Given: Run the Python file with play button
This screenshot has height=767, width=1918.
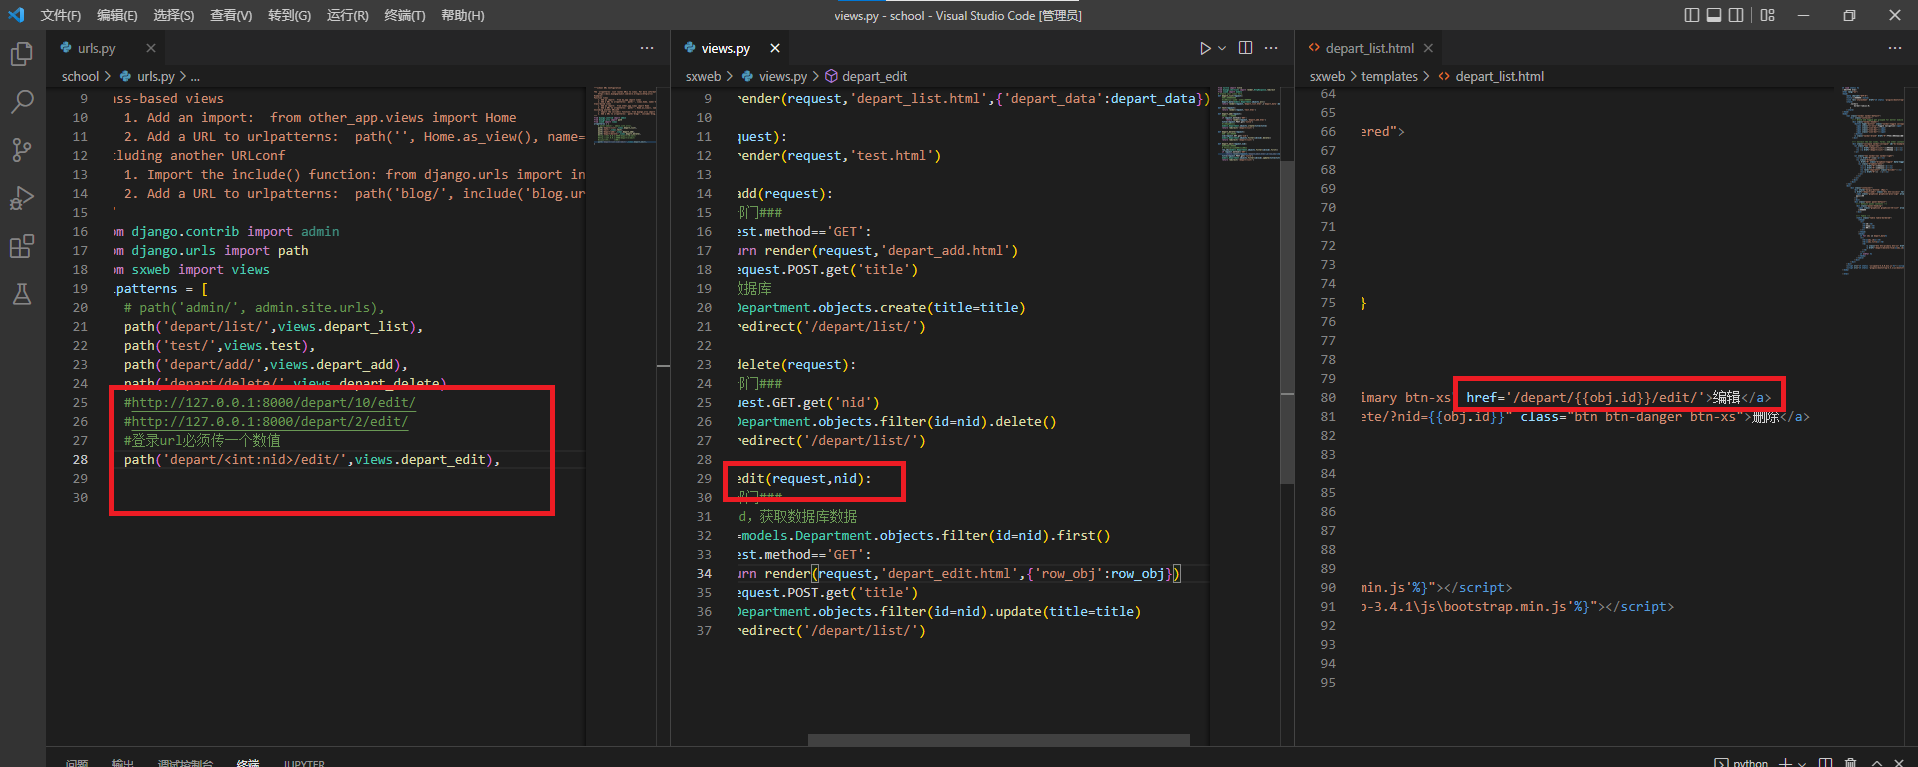Looking at the screenshot, I should [1205, 48].
